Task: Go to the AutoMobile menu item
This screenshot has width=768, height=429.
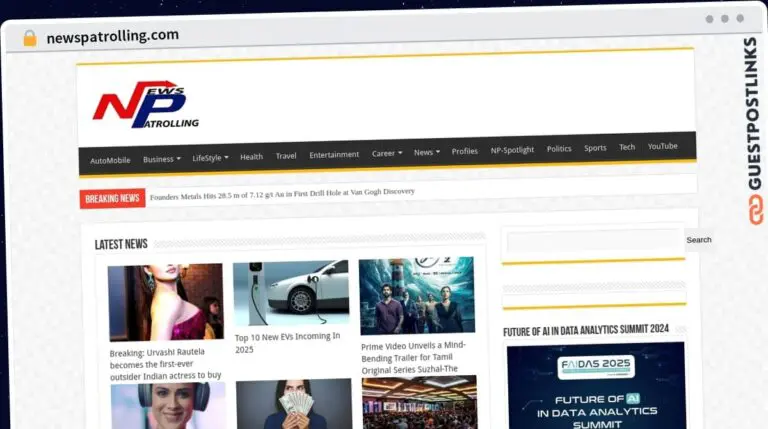Action: (x=110, y=160)
